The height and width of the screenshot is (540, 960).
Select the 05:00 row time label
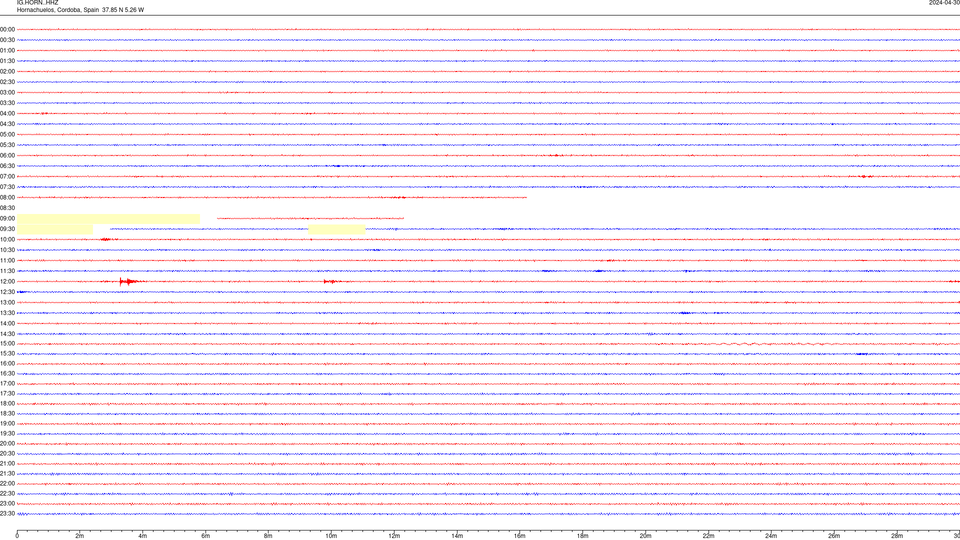click(x=7, y=135)
